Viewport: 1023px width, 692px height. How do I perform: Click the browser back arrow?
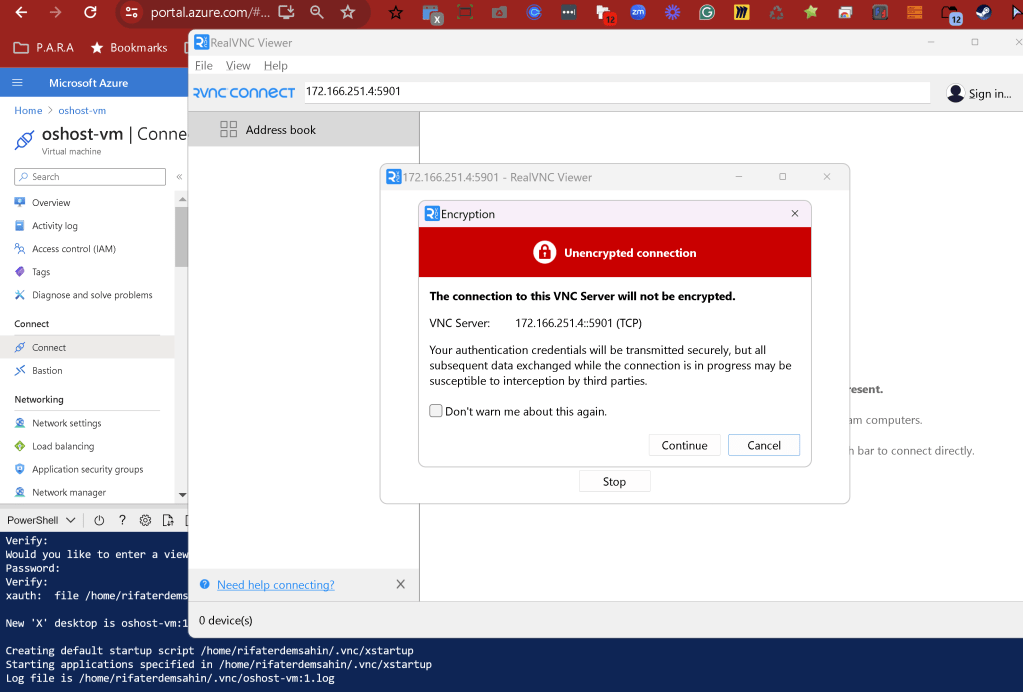tap(21, 12)
